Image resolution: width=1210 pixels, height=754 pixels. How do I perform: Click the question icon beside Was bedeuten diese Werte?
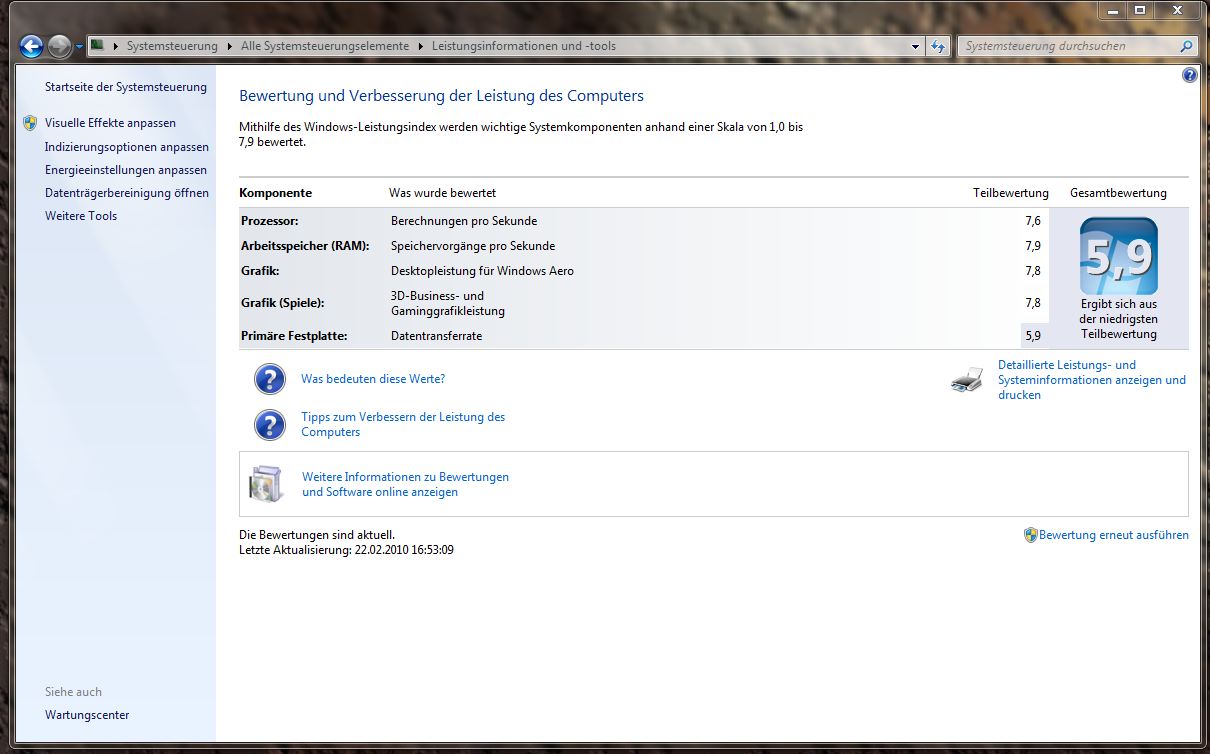270,379
